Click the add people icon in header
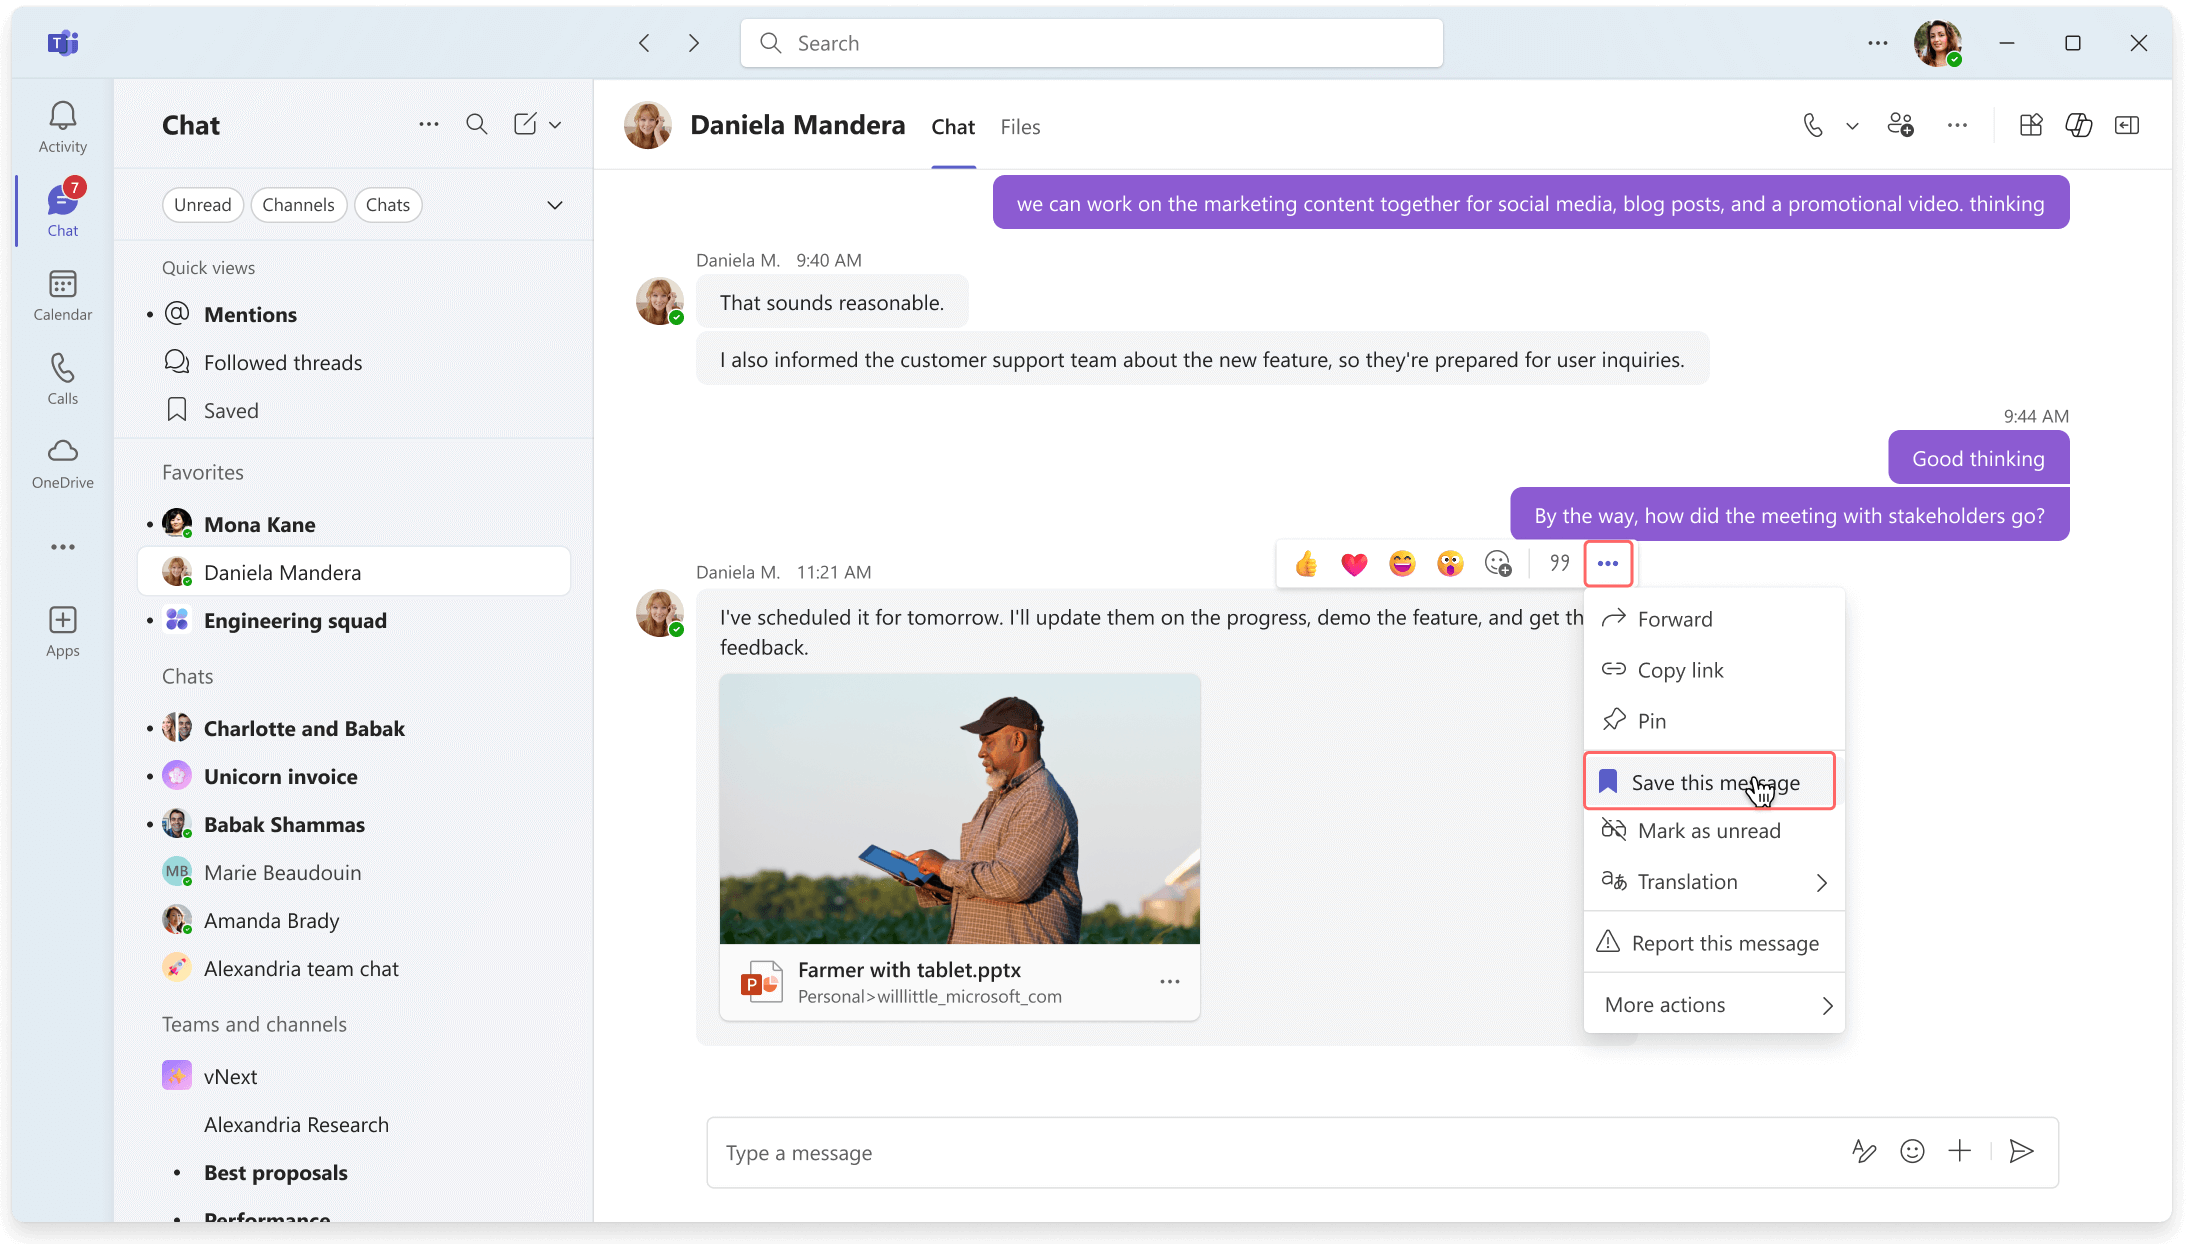Viewport: 2193px width, 1244px height. tap(1900, 125)
